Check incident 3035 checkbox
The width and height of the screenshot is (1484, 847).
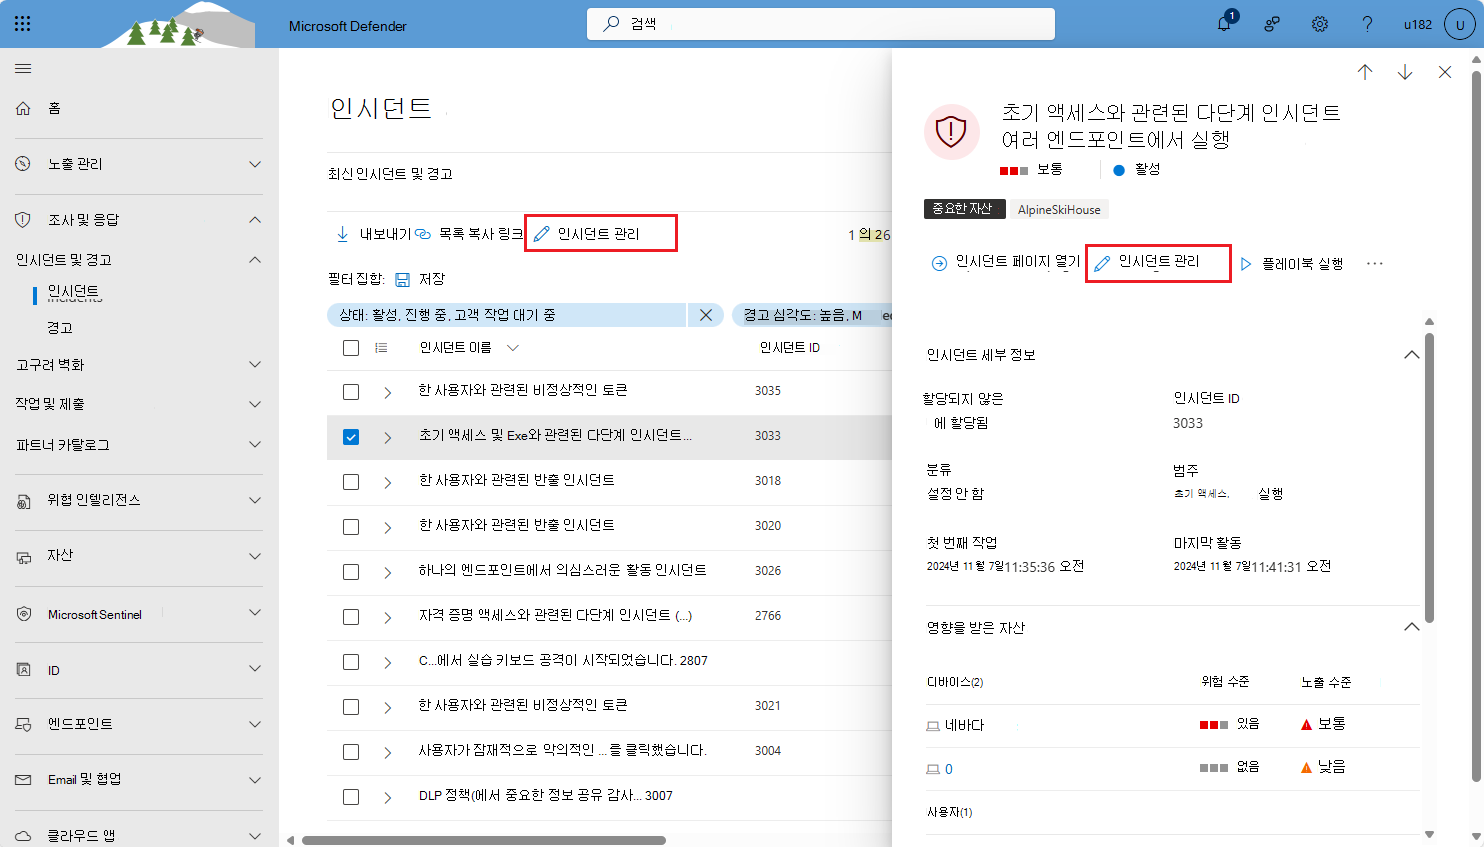[x=351, y=392]
